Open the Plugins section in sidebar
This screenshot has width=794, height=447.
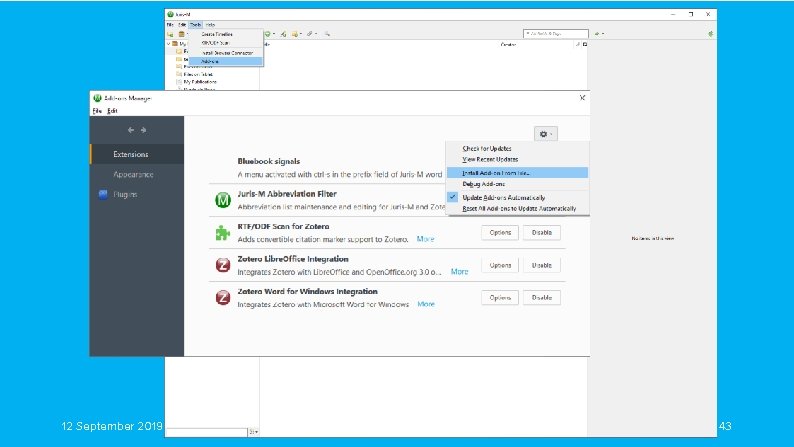coord(137,194)
